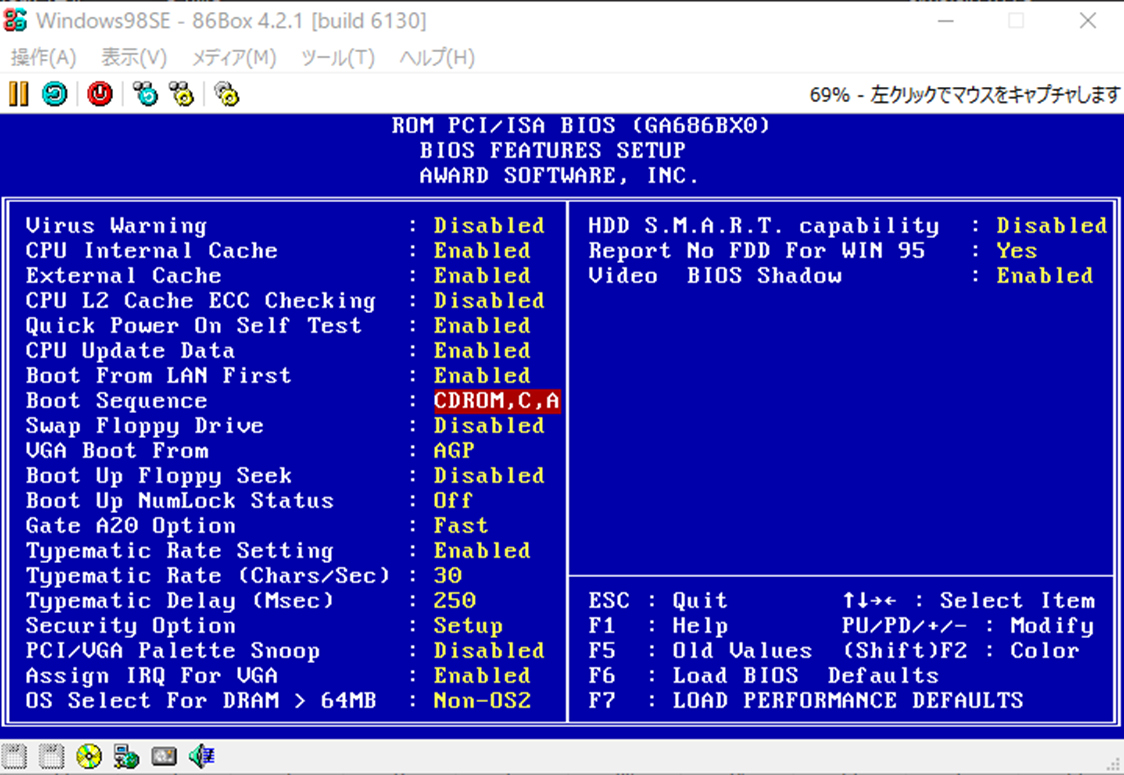Click the '(Shift)F2 : Color' help text
Viewport: 1124px width, 775px height.
(961, 651)
